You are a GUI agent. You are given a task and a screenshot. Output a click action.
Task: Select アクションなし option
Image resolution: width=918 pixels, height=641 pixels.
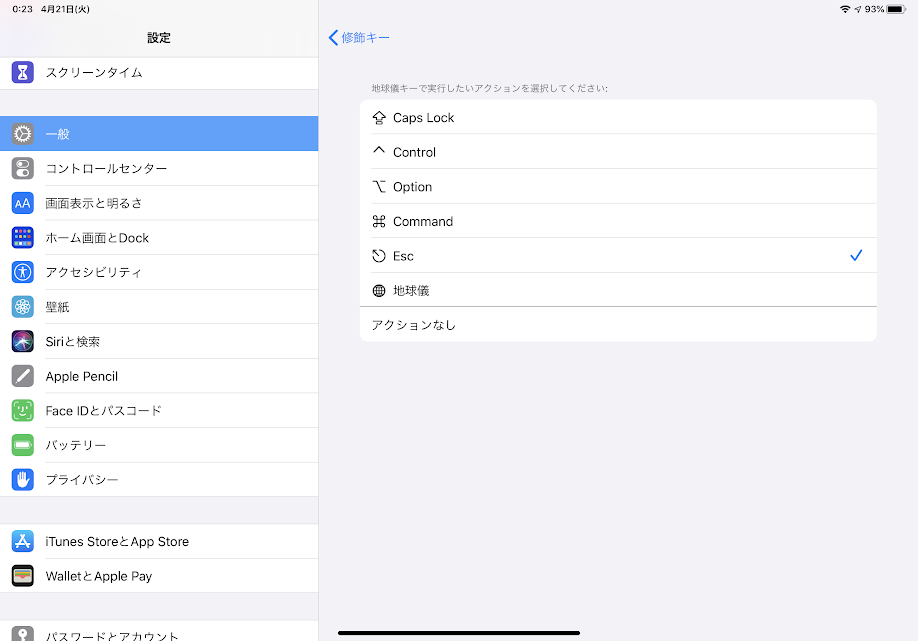618,325
